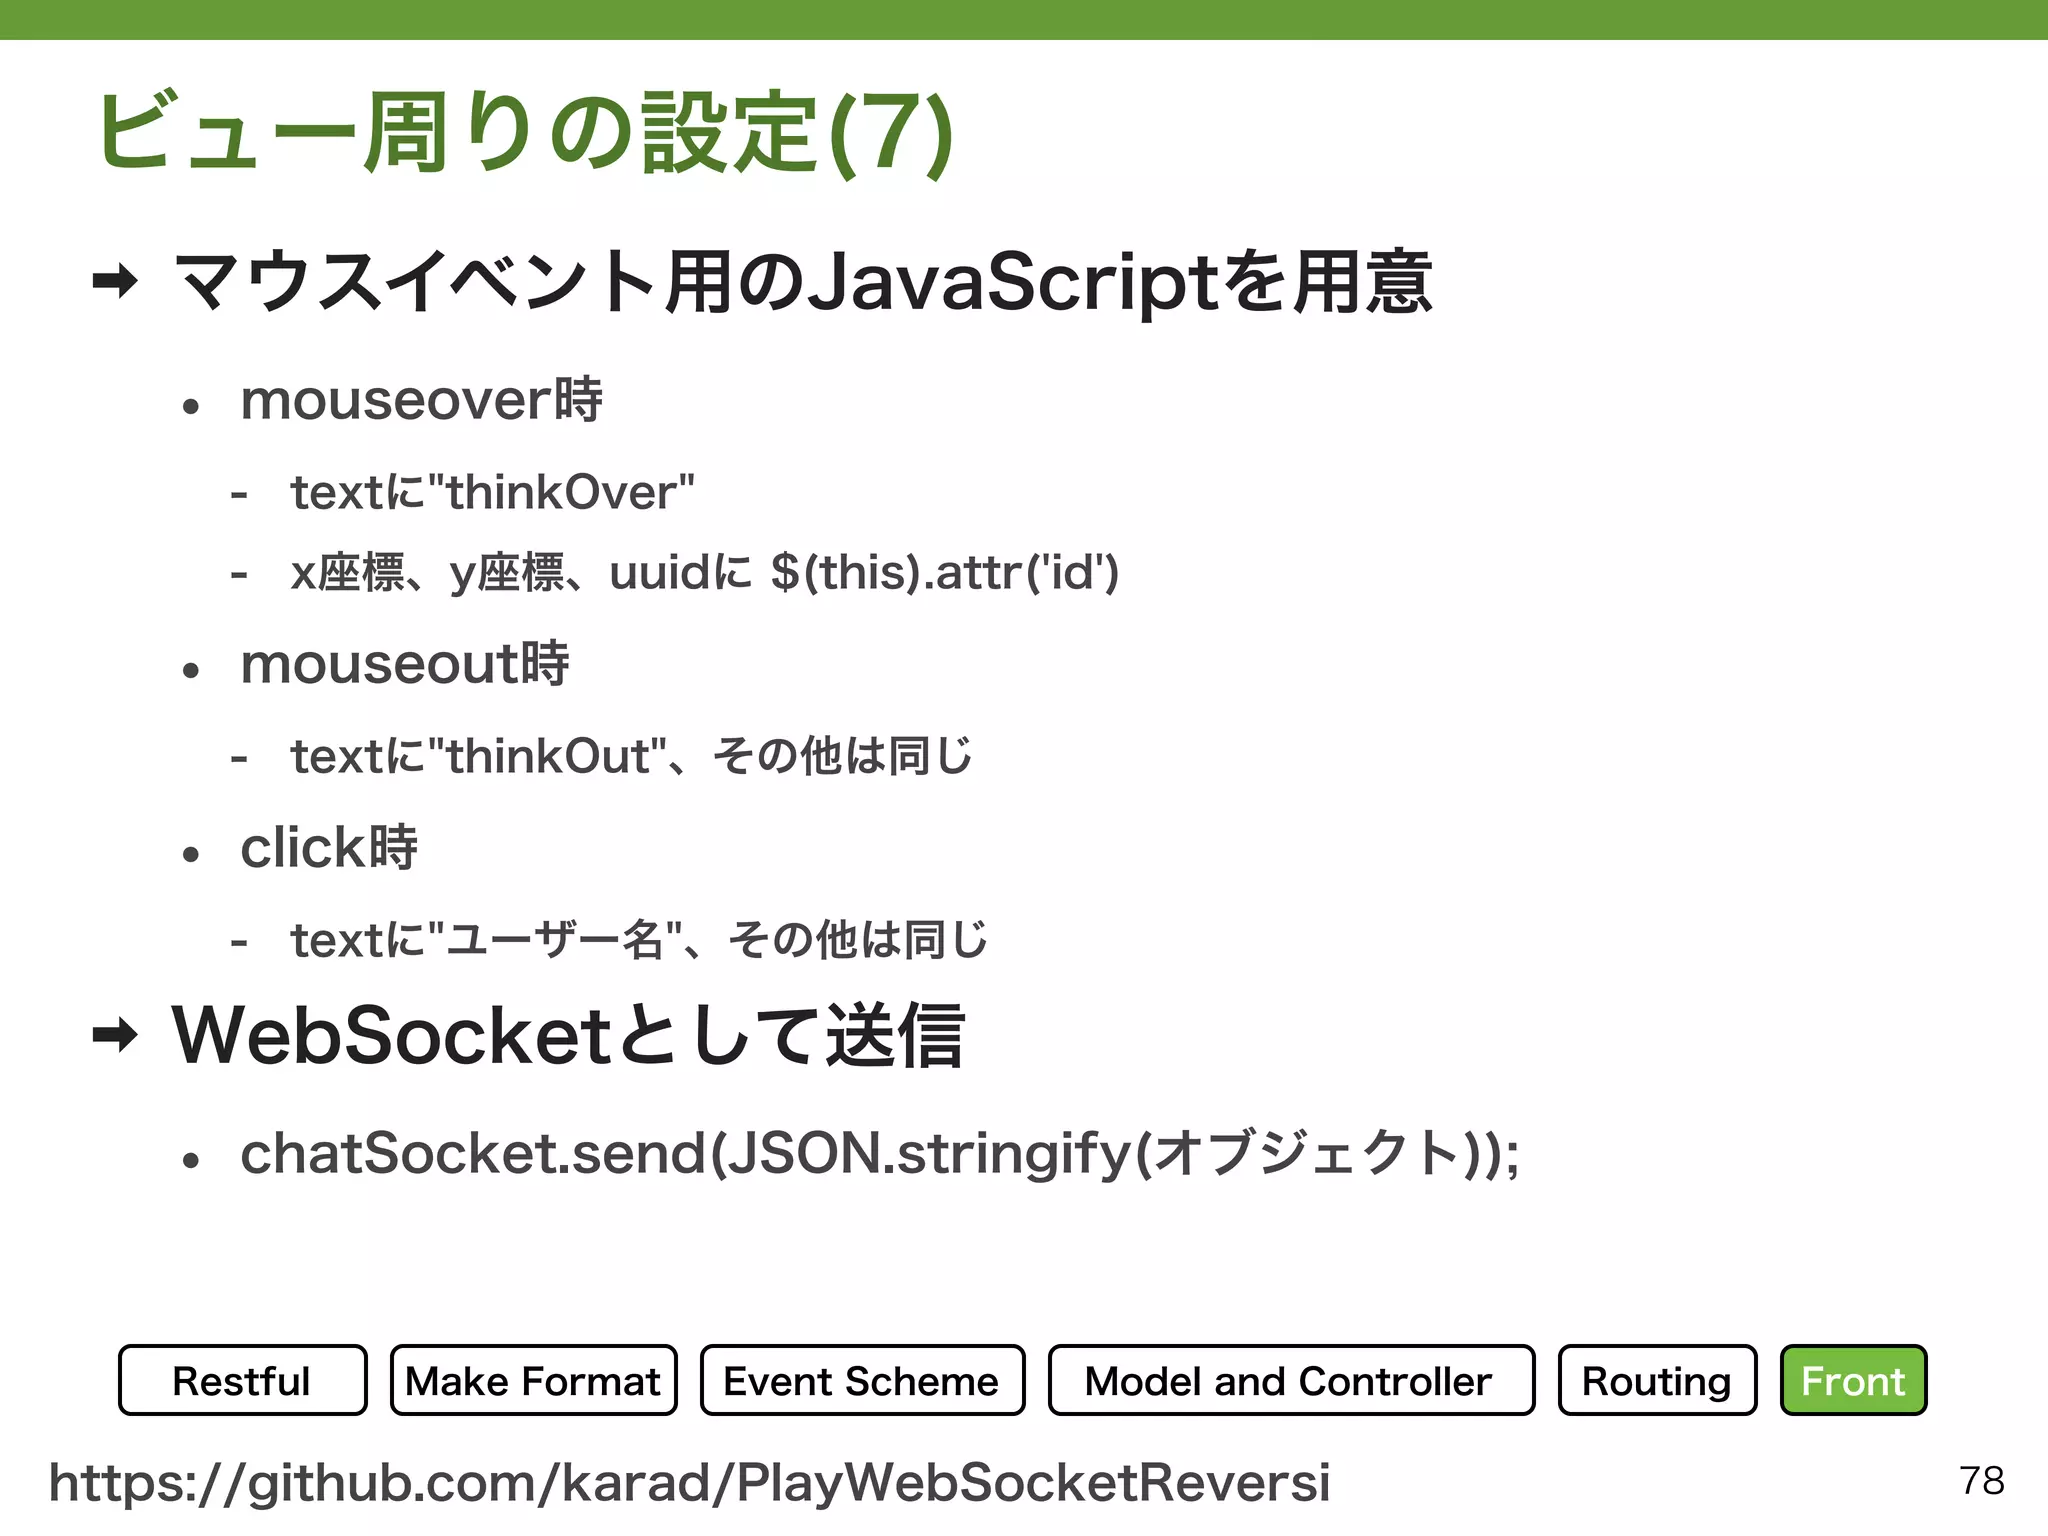Image resolution: width=2048 pixels, height=1536 pixels.
Task: Click the mouseover時 bullet
Action: pos(421,400)
